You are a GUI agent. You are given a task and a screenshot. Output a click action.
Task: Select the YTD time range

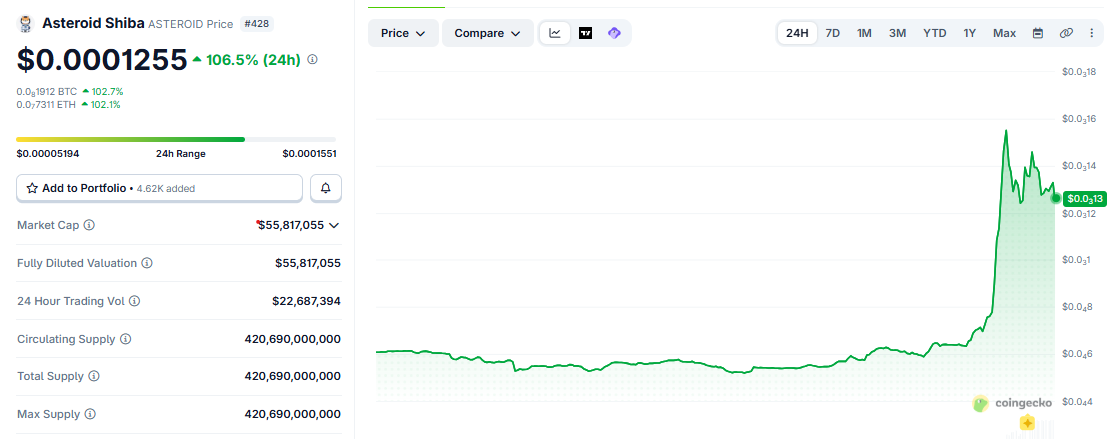935,33
